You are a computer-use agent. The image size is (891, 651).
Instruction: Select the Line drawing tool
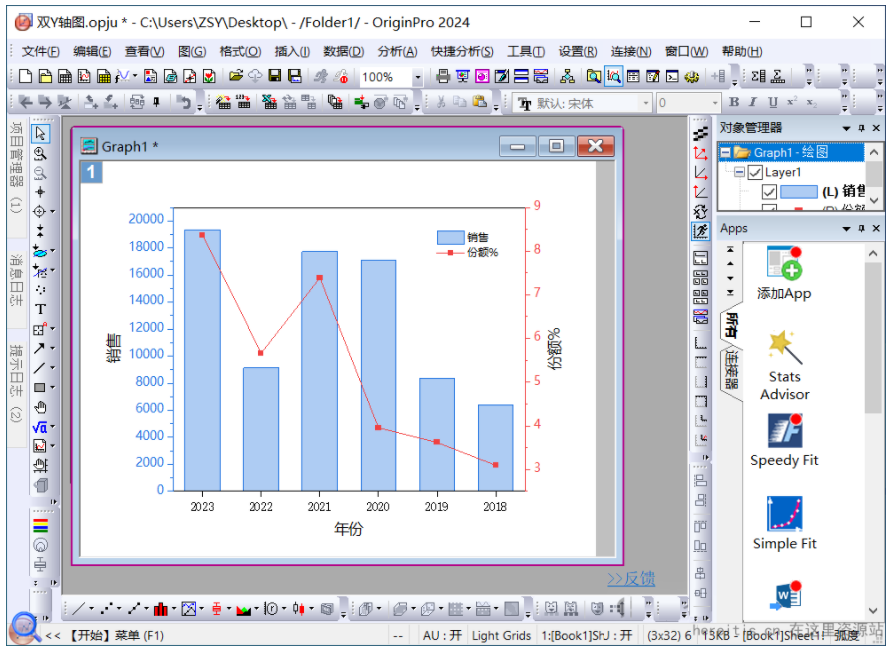pyautogui.click(x=39, y=368)
